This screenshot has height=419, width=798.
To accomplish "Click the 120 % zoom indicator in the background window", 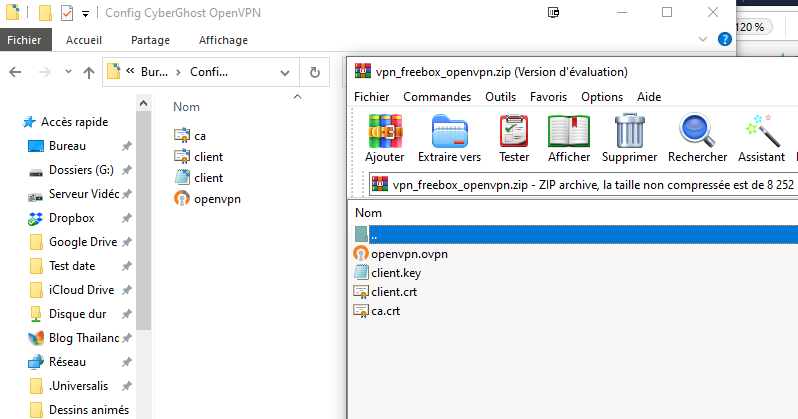I will click(x=753, y=27).
